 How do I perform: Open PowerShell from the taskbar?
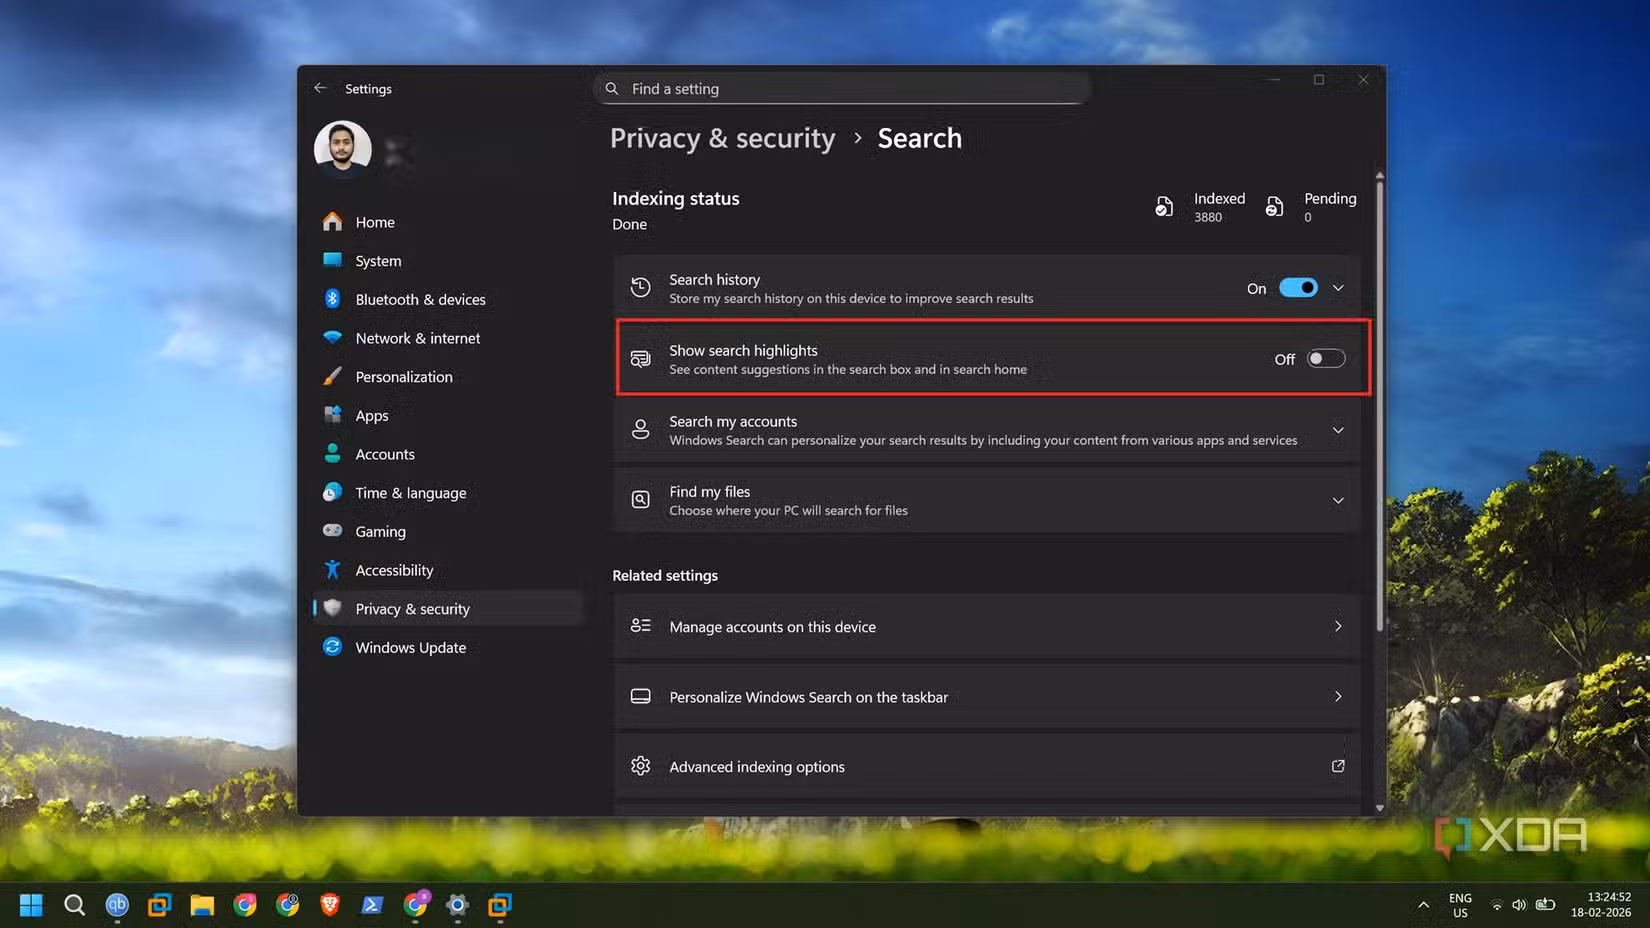(372, 905)
